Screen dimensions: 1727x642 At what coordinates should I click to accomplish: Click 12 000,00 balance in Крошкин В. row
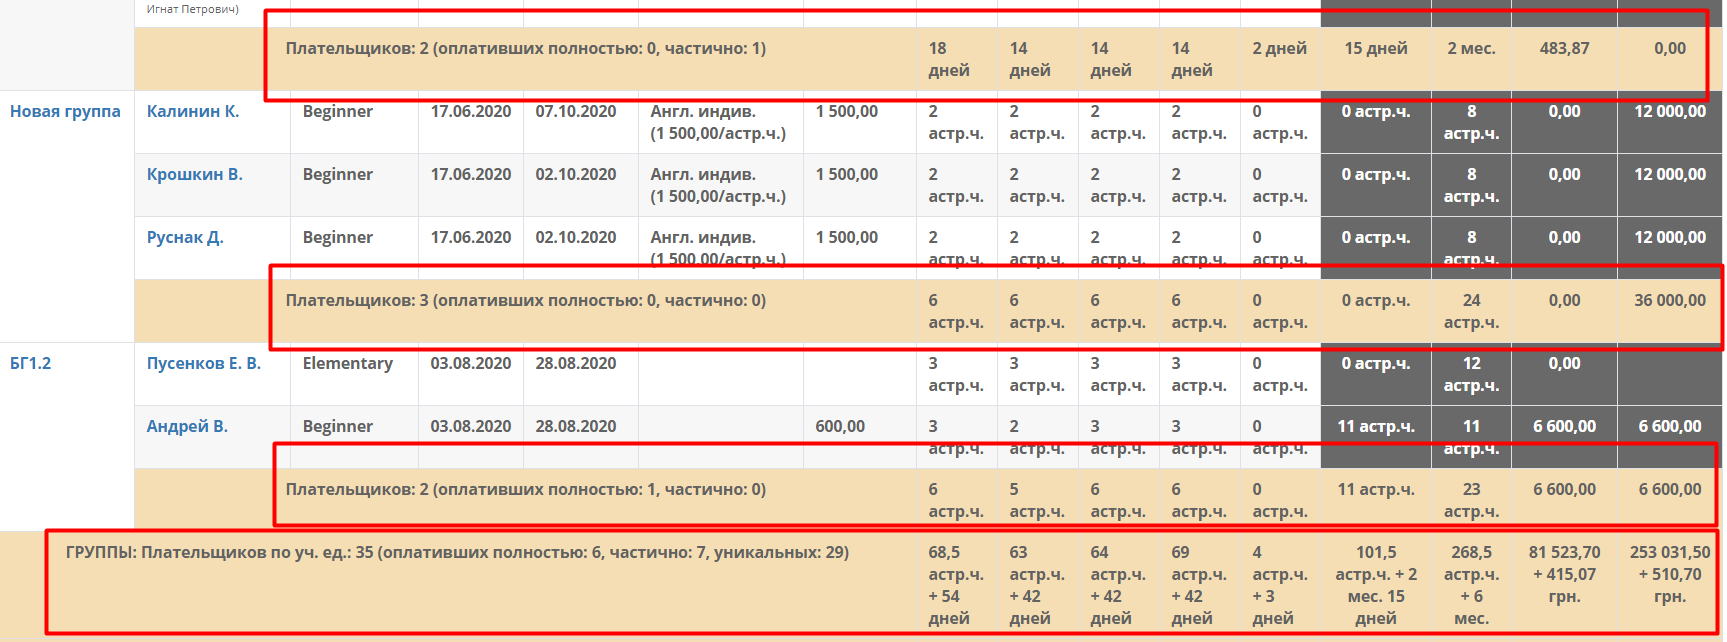click(x=1670, y=174)
